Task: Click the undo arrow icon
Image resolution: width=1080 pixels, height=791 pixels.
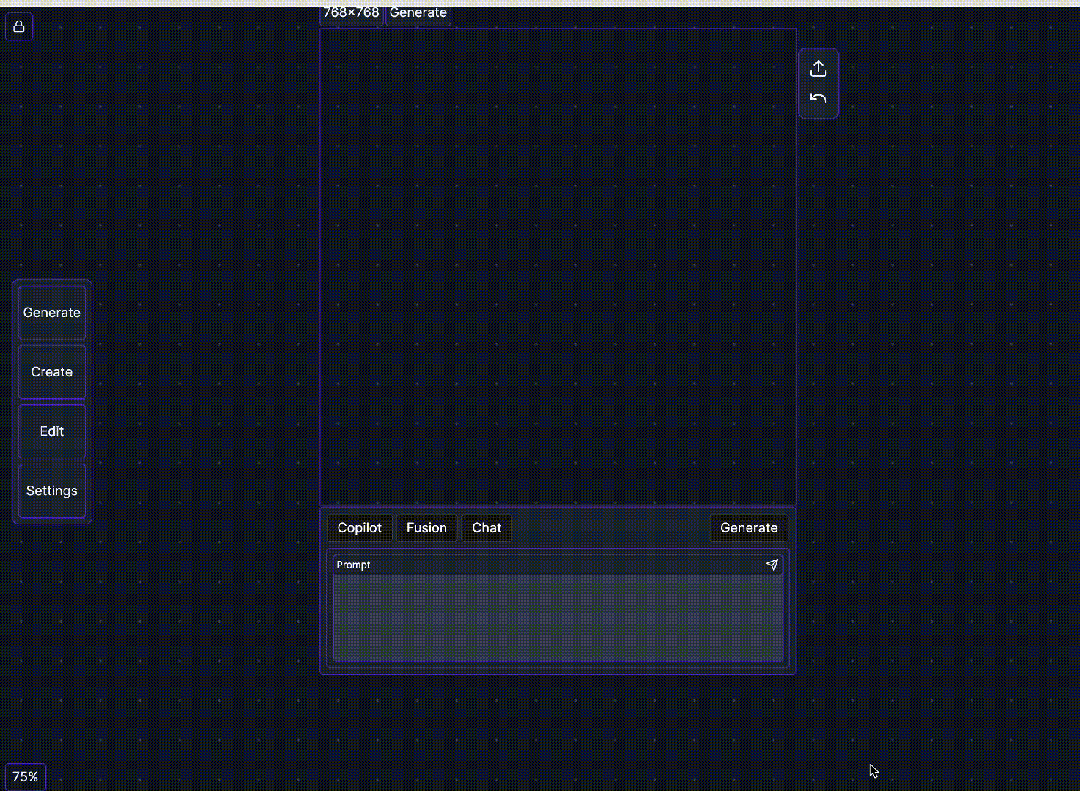Action: pos(818,99)
